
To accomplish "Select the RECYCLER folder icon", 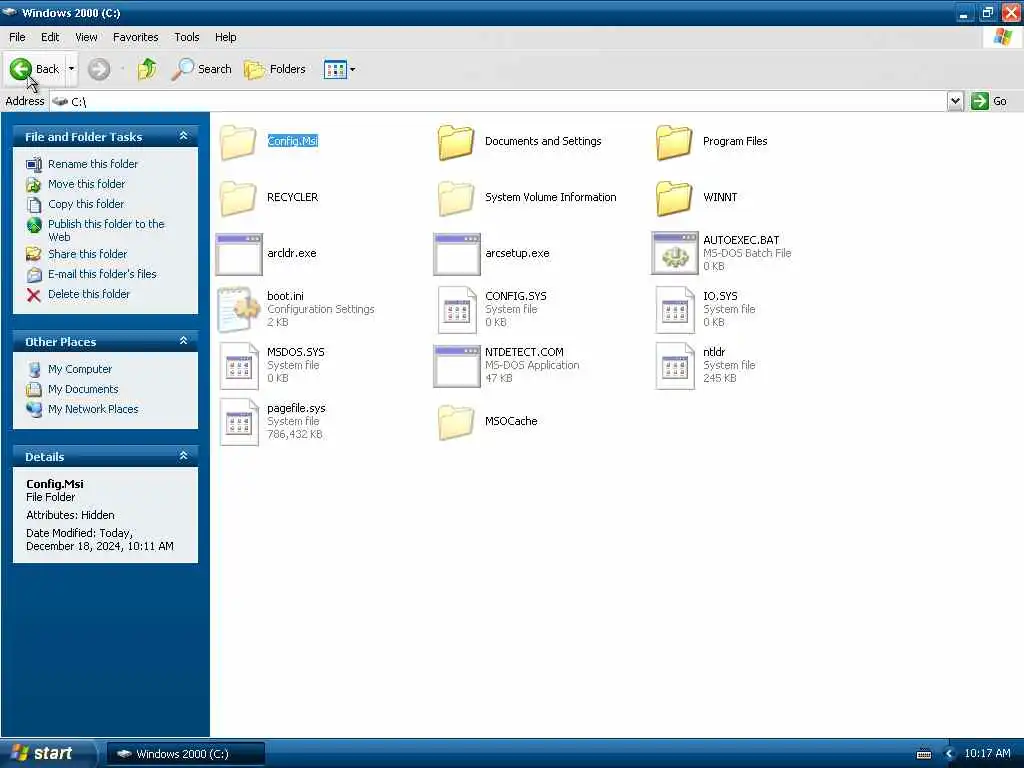I will pyautogui.click(x=238, y=198).
